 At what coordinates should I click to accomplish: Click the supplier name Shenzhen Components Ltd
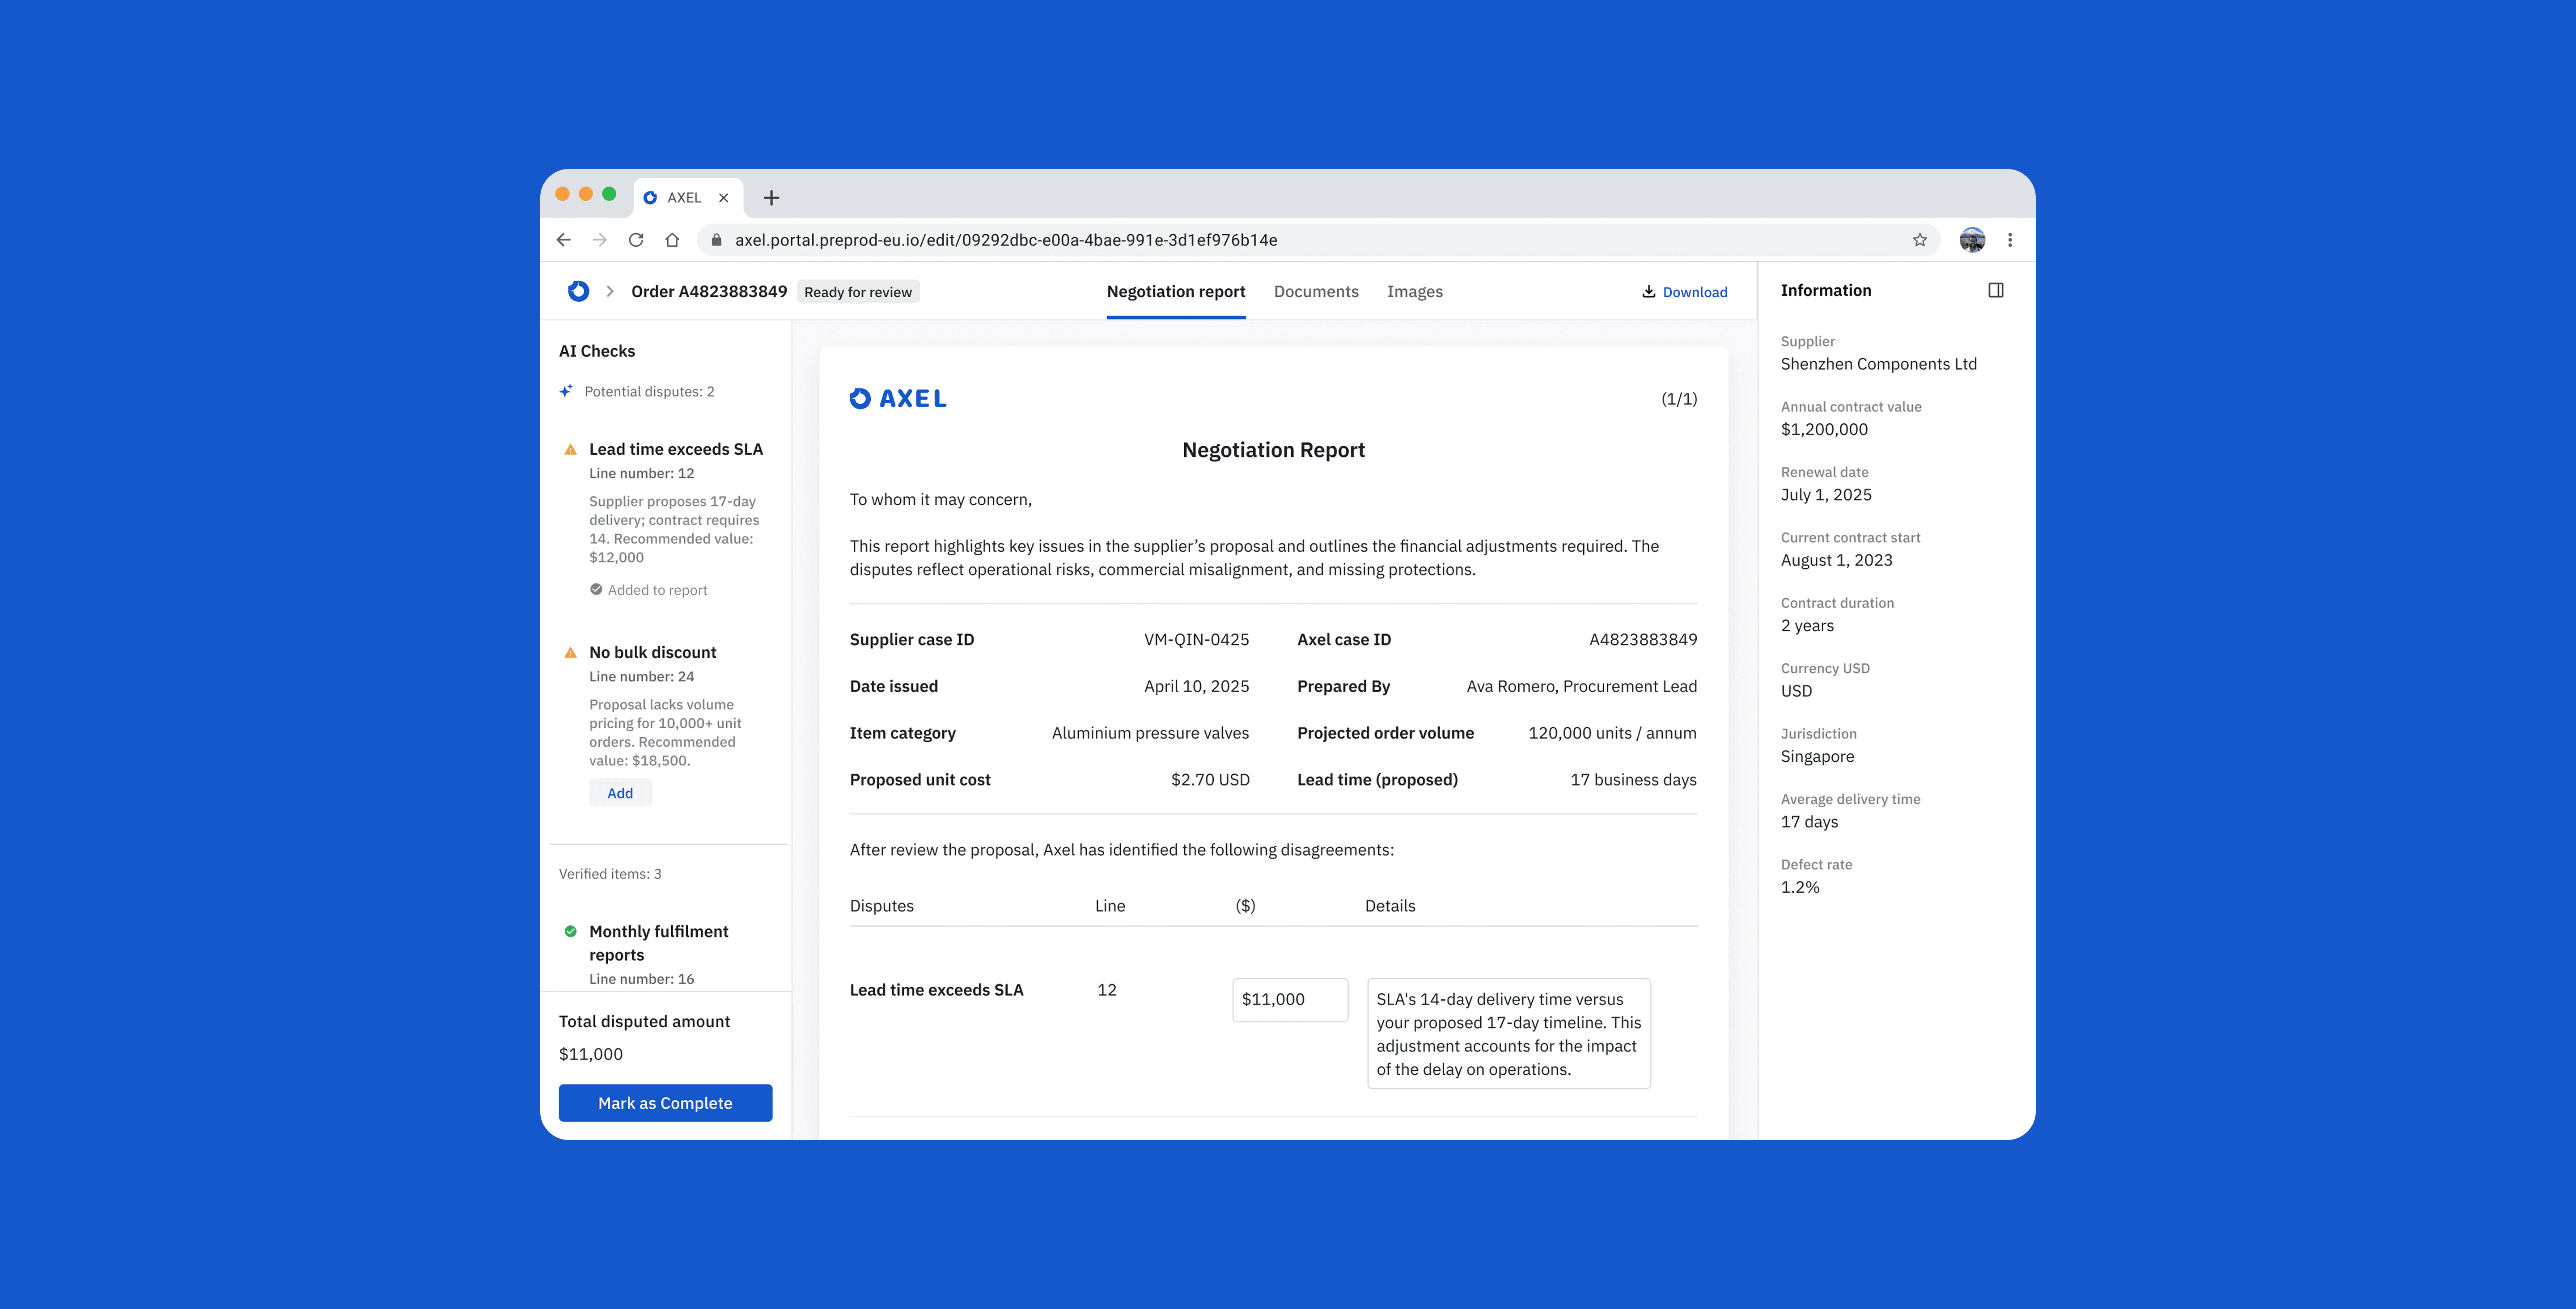(x=1879, y=364)
